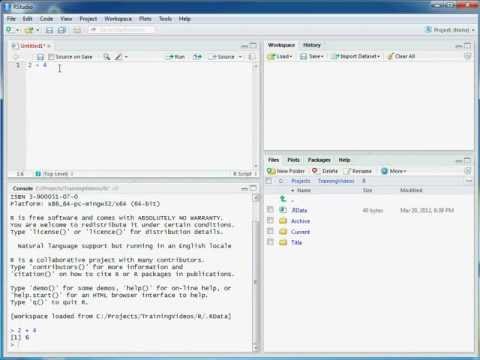Viewport: 480px width, 360px height.
Task: Open the Project dropdown at top right
Action: (450, 30)
